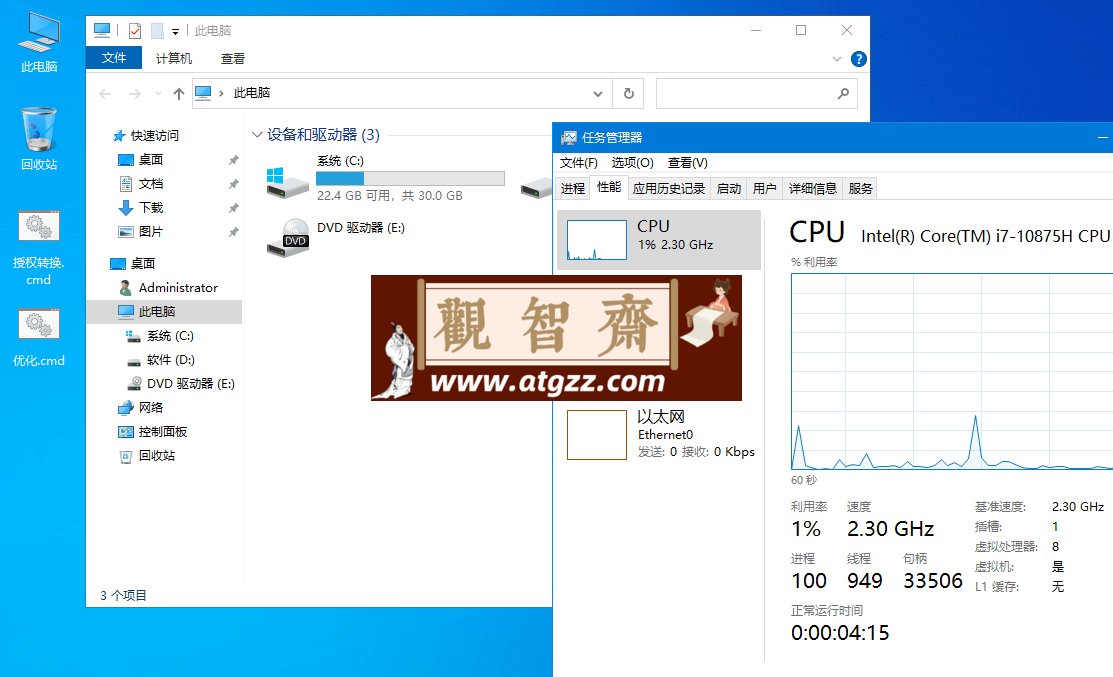Select the 授权转换.cmd desktop file
Screen dimensions: 1113x677
tap(38, 248)
